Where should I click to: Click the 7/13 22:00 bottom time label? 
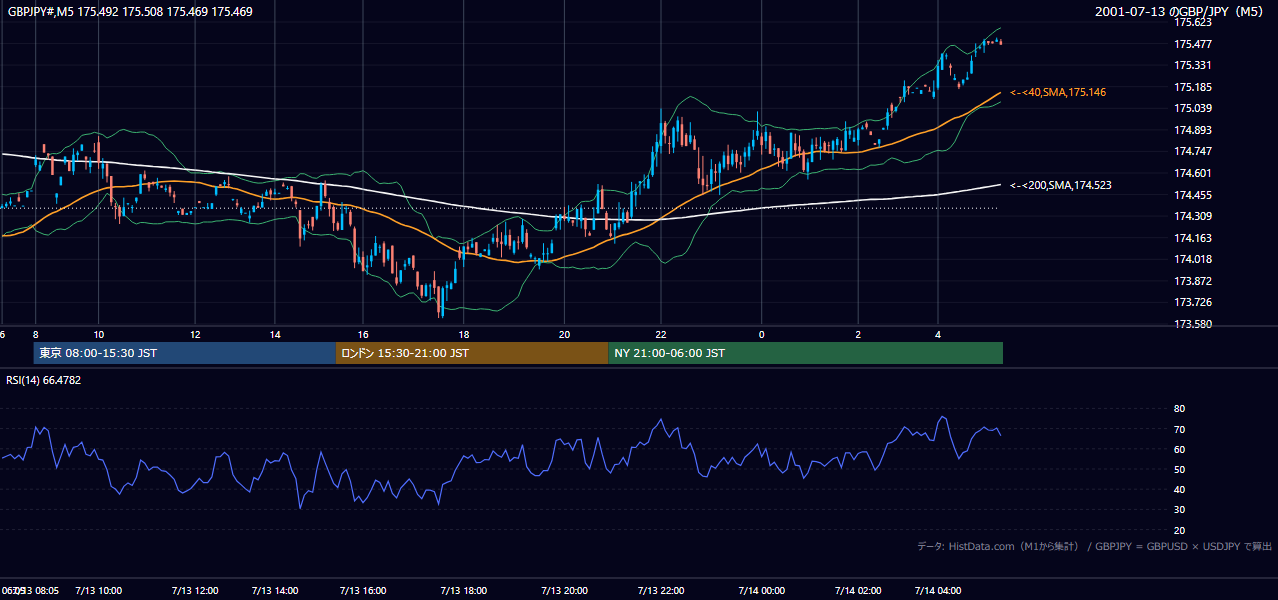point(660,591)
